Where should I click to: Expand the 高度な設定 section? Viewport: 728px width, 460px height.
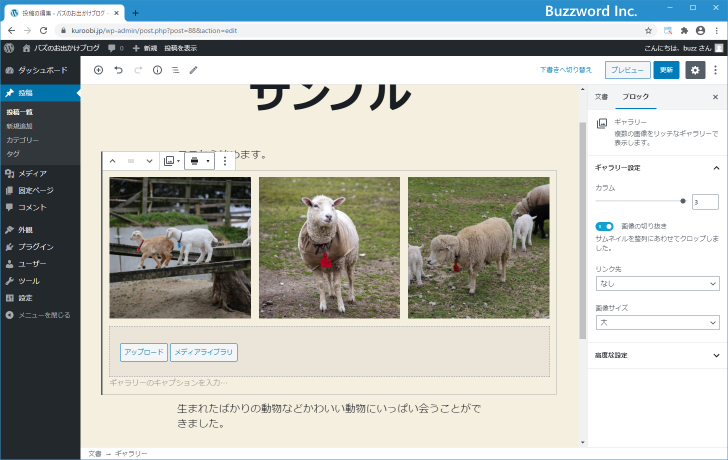click(x=656, y=355)
